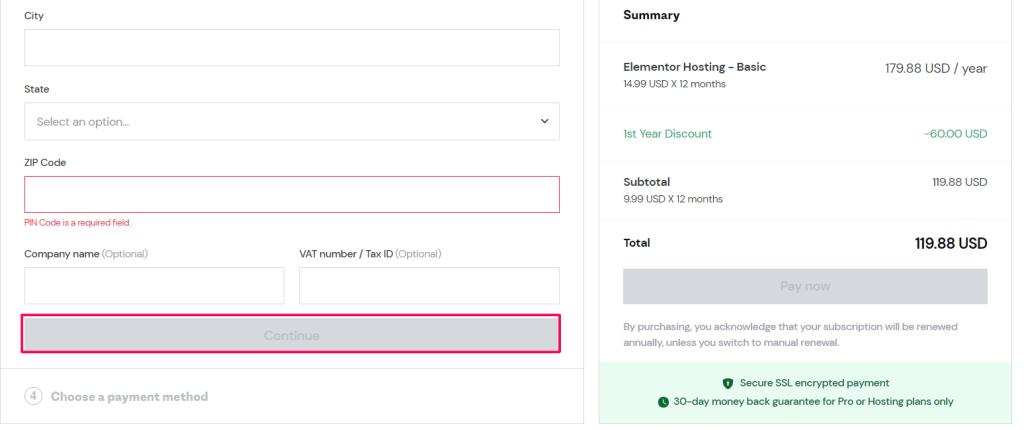
Task: Click the VAT number / Tax ID field
Action: click(x=430, y=286)
